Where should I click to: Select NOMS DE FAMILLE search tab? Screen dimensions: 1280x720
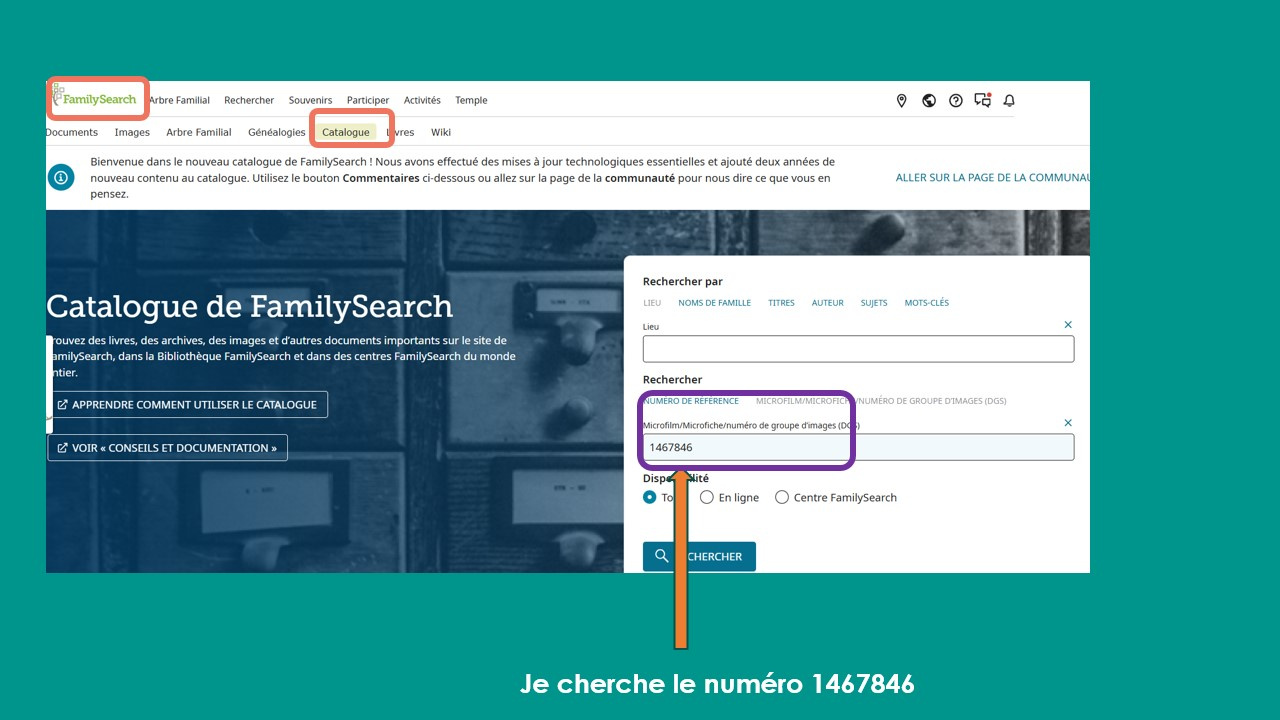[714, 303]
